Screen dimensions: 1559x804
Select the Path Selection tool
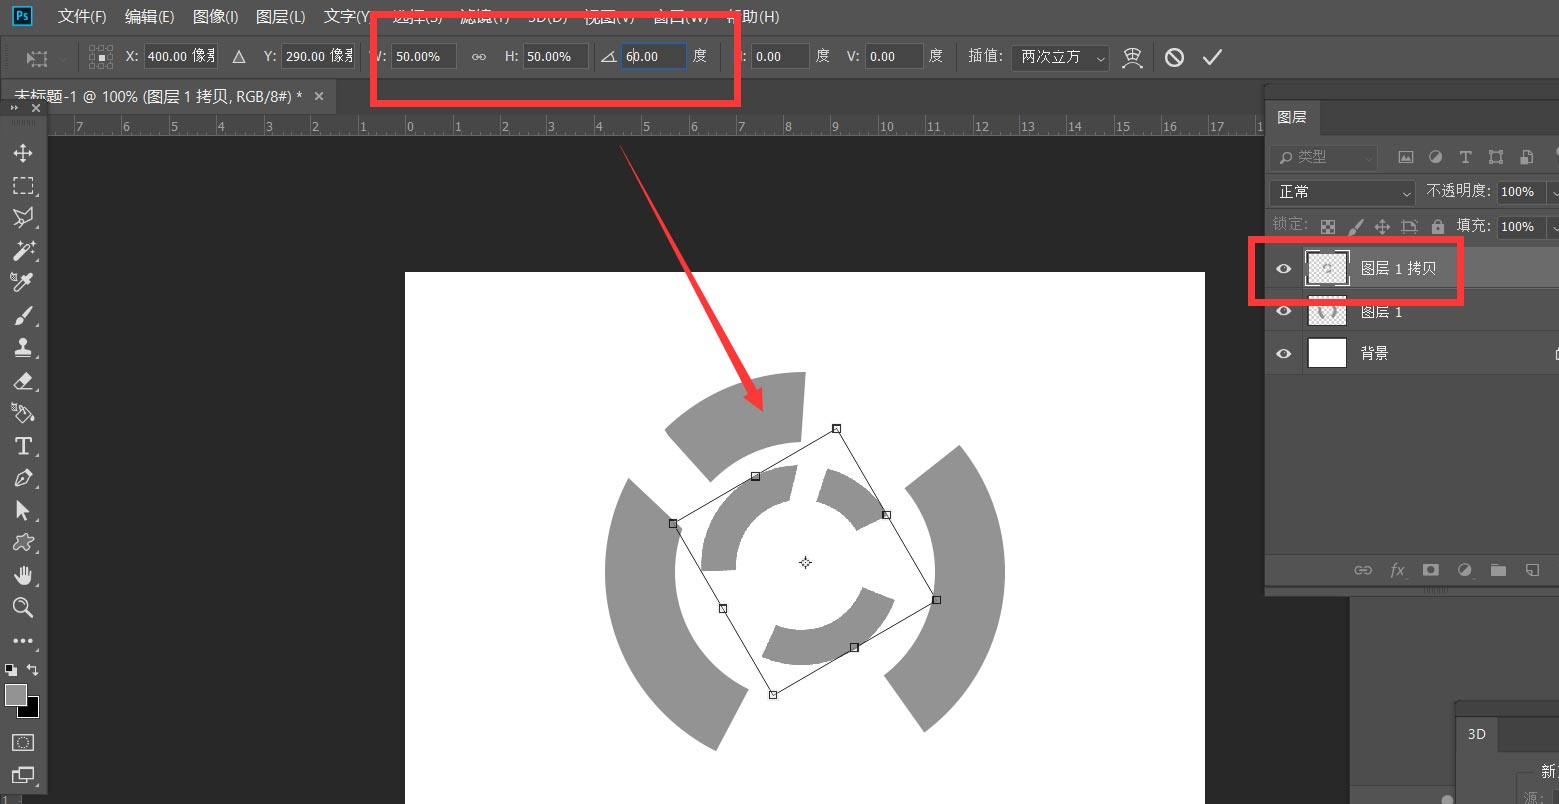click(23, 511)
